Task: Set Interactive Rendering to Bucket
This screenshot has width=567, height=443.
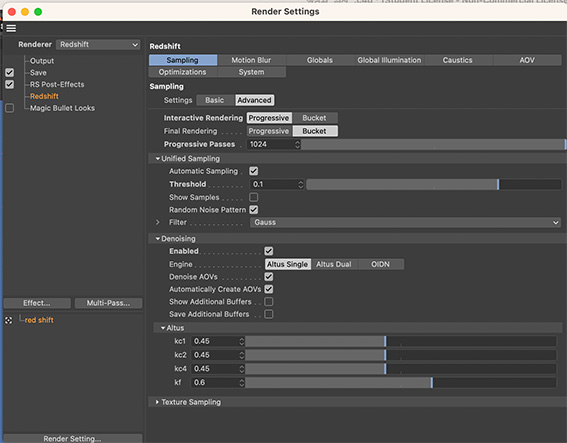Action: (x=314, y=118)
